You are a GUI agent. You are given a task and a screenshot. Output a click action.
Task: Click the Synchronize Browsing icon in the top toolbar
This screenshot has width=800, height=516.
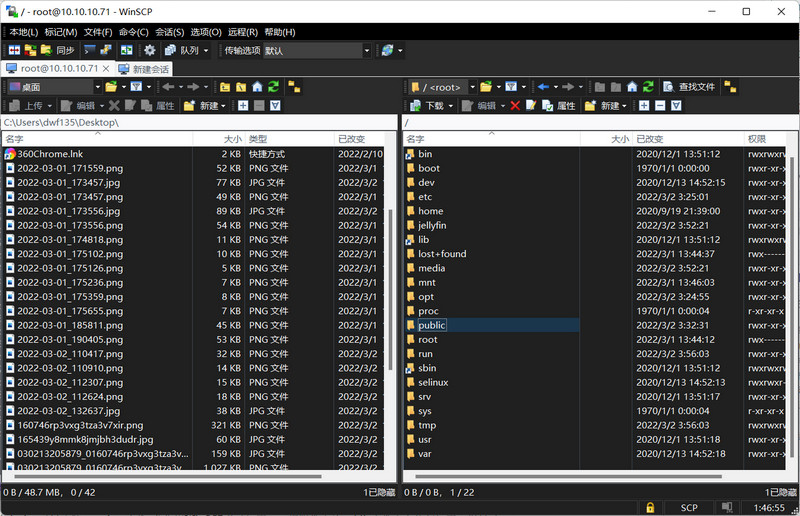31,50
